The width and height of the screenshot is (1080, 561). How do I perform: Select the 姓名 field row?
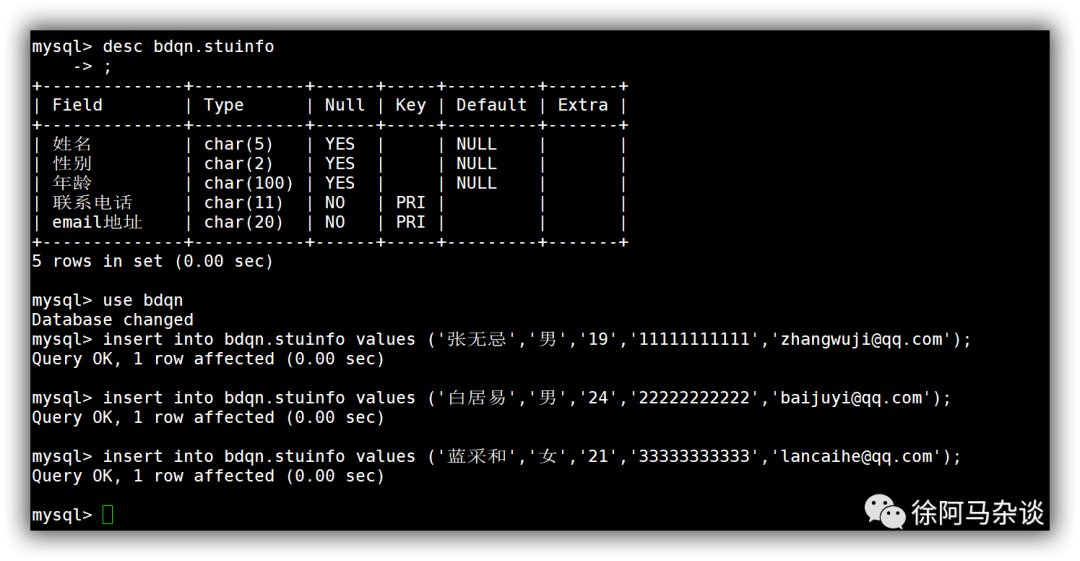pyautogui.click(x=329, y=144)
